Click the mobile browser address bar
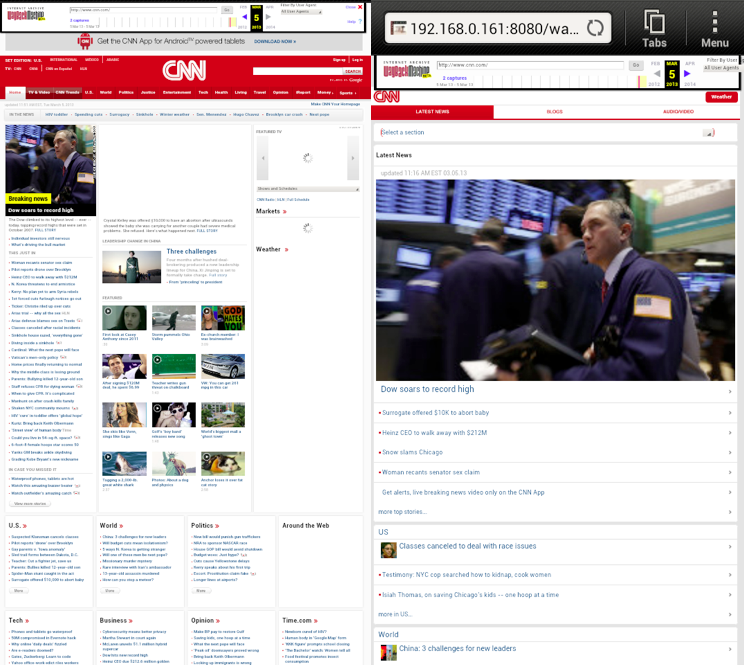The height and width of the screenshot is (666, 744). pyautogui.click(x=498, y=28)
